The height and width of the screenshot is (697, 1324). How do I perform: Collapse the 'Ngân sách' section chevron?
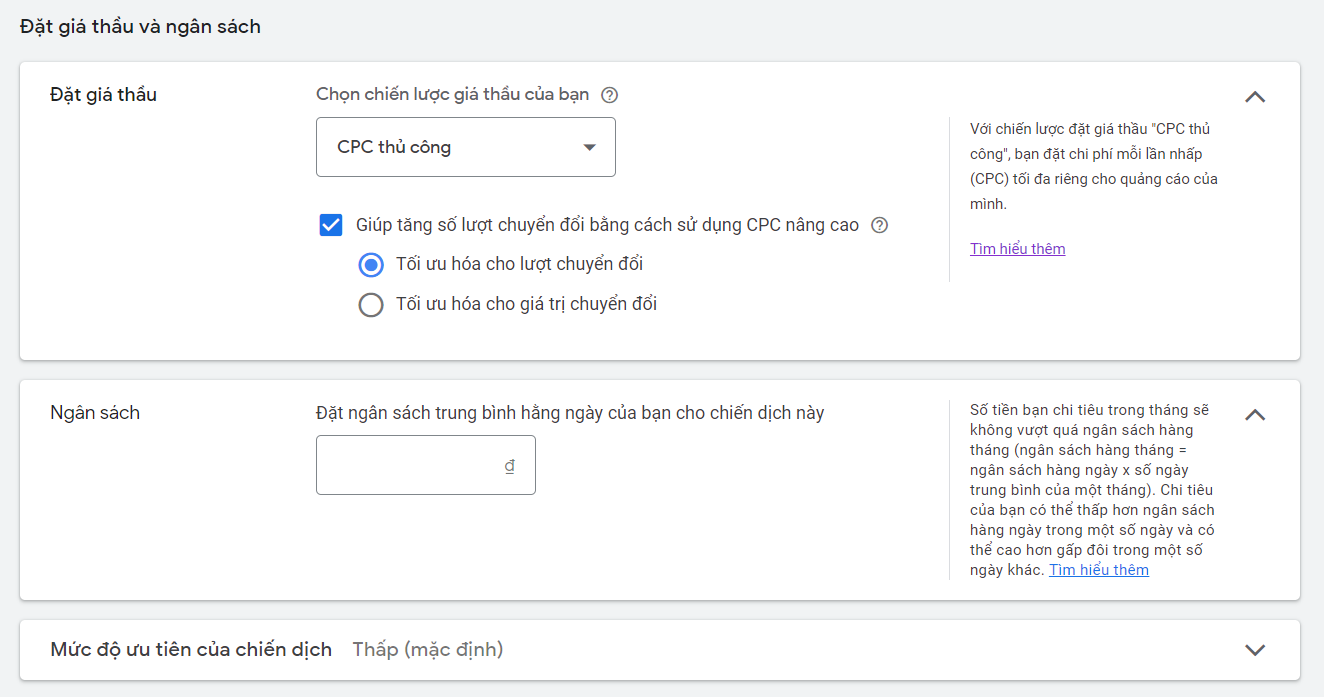click(x=1255, y=415)
